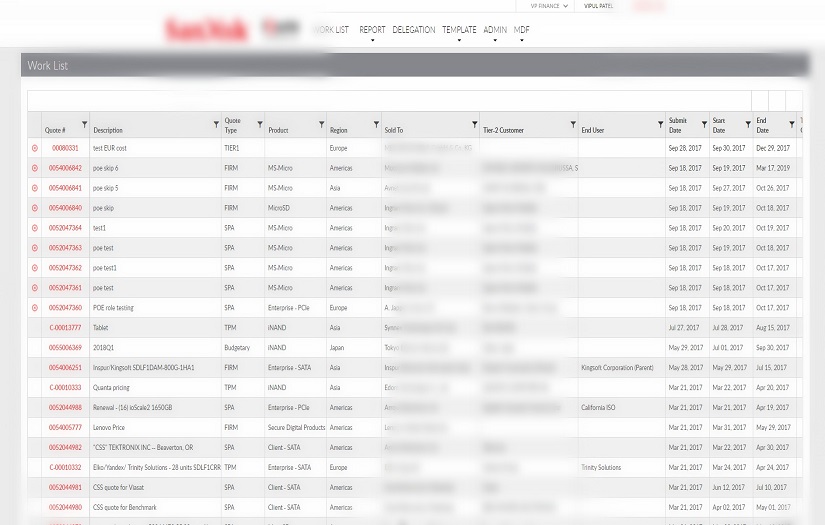The width and height of the screenshot is (825, 525).
Task: Click red circle icon for quote 0052047363
Action: click(35, 248)
